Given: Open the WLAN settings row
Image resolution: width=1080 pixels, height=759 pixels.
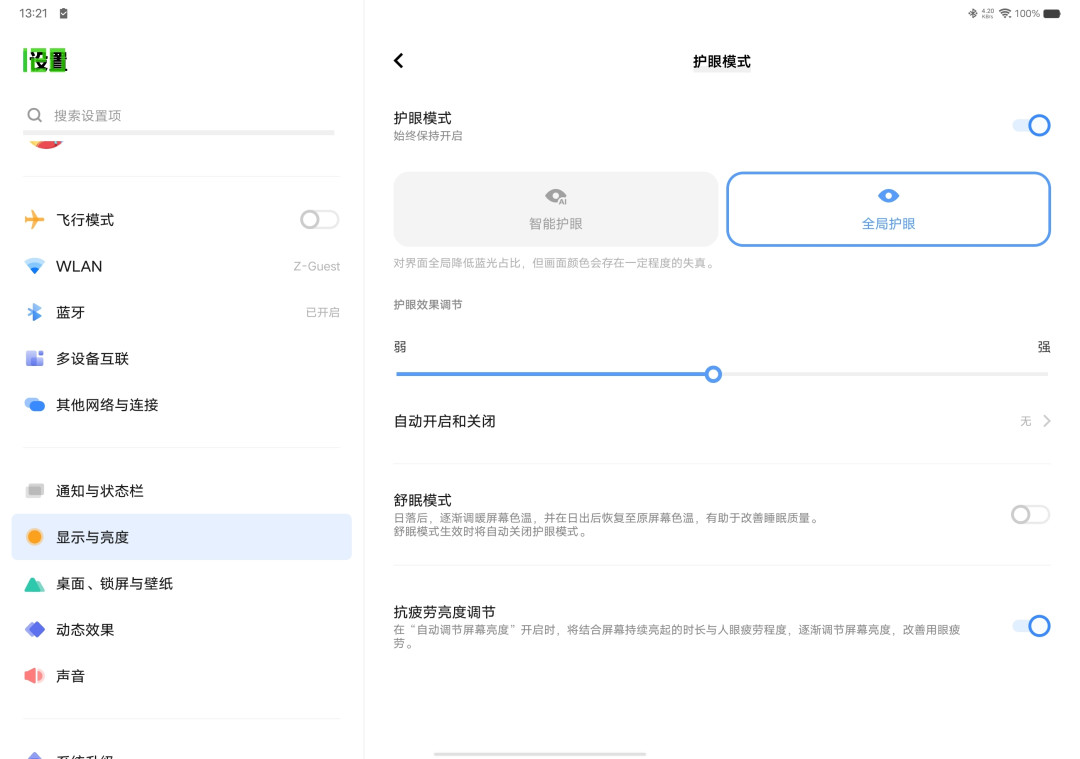Looking at the screenshot, I should point(182,266).
